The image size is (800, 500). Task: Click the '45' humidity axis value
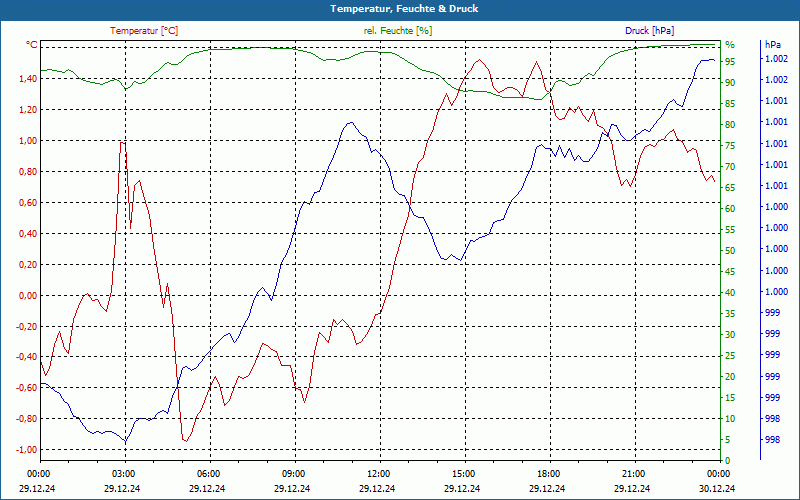(730, 272)
